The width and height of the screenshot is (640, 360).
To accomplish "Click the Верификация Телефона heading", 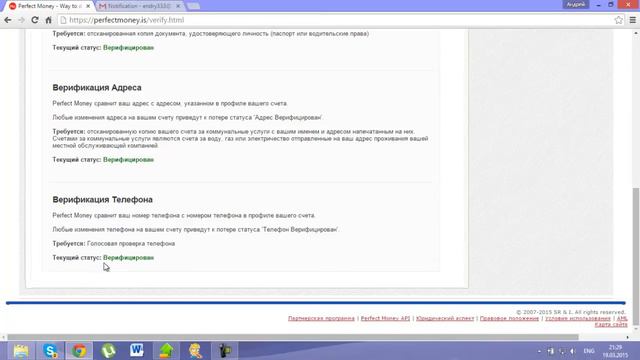I will point(102,200).
